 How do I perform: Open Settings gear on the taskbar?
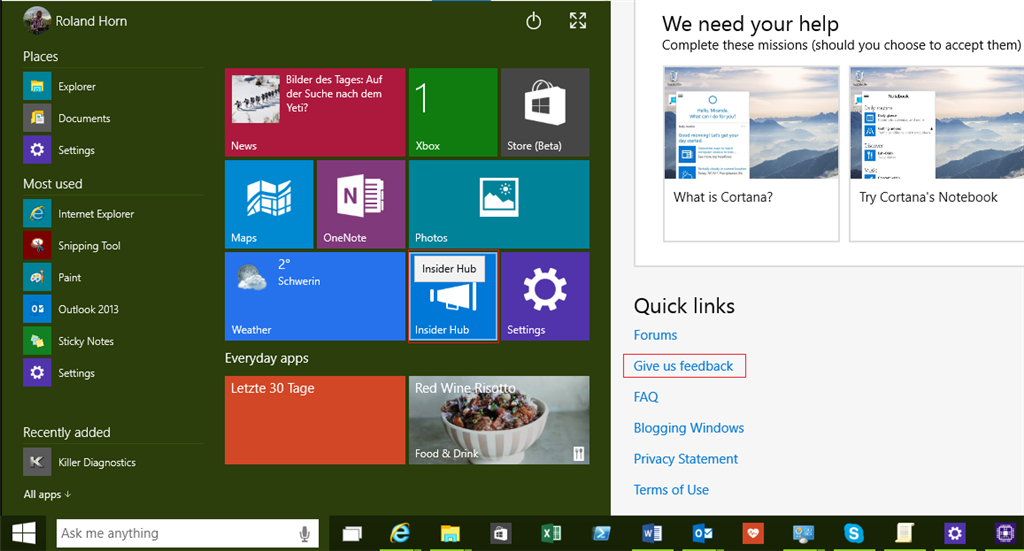point(955,534)
